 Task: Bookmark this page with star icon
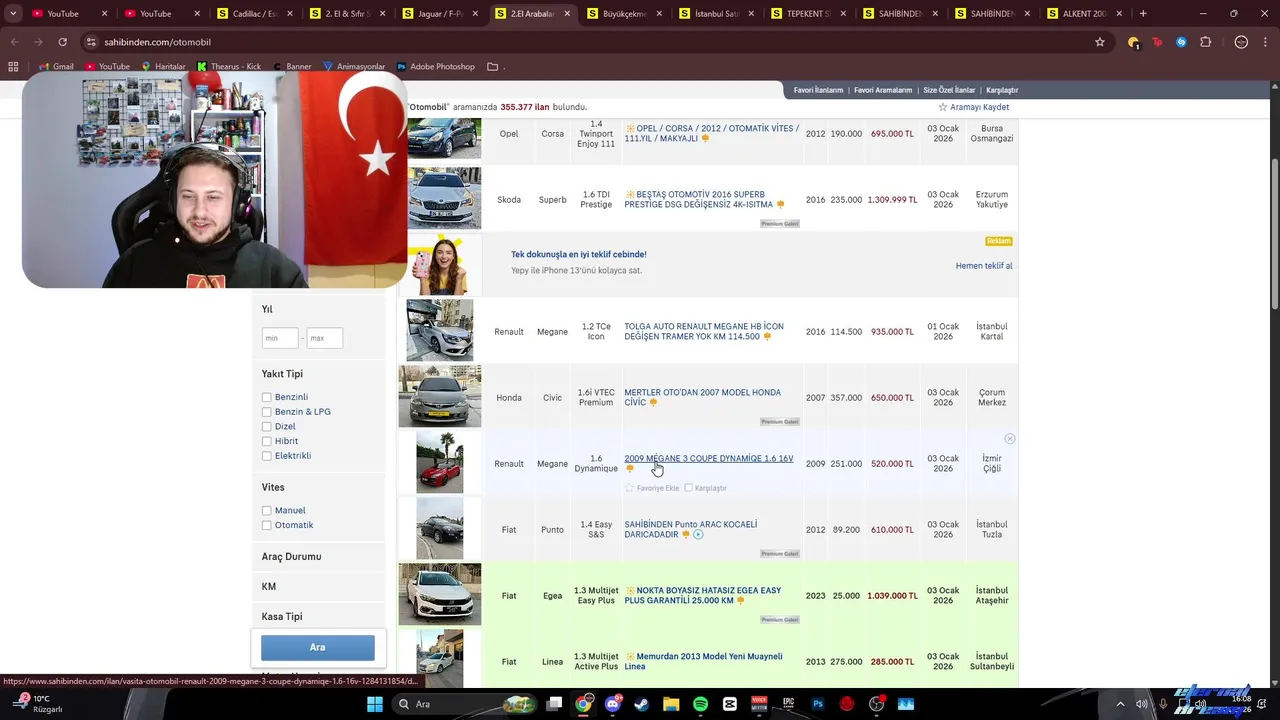tap(1100, 42)
